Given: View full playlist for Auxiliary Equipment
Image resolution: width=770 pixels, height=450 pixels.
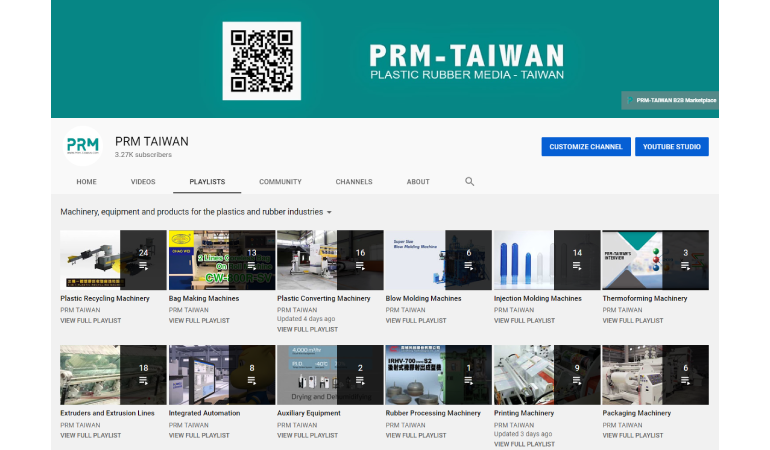Looking at the screenshot, I should tap(307, 435).
